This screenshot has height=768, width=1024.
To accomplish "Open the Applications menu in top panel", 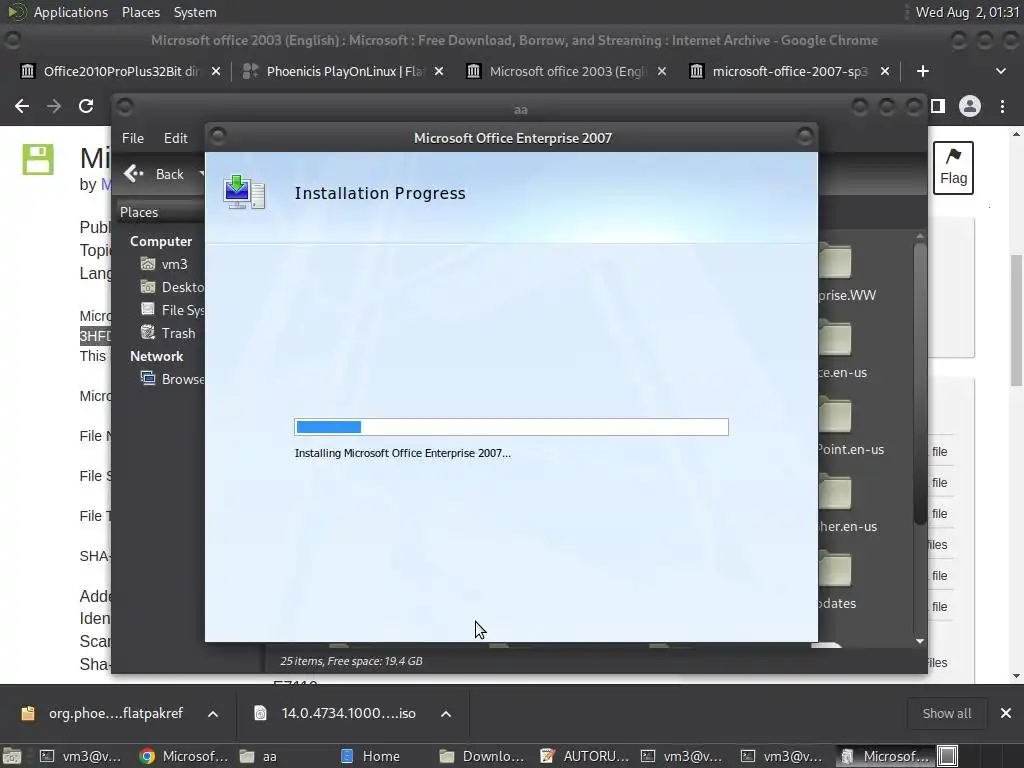I will [71, 12].
